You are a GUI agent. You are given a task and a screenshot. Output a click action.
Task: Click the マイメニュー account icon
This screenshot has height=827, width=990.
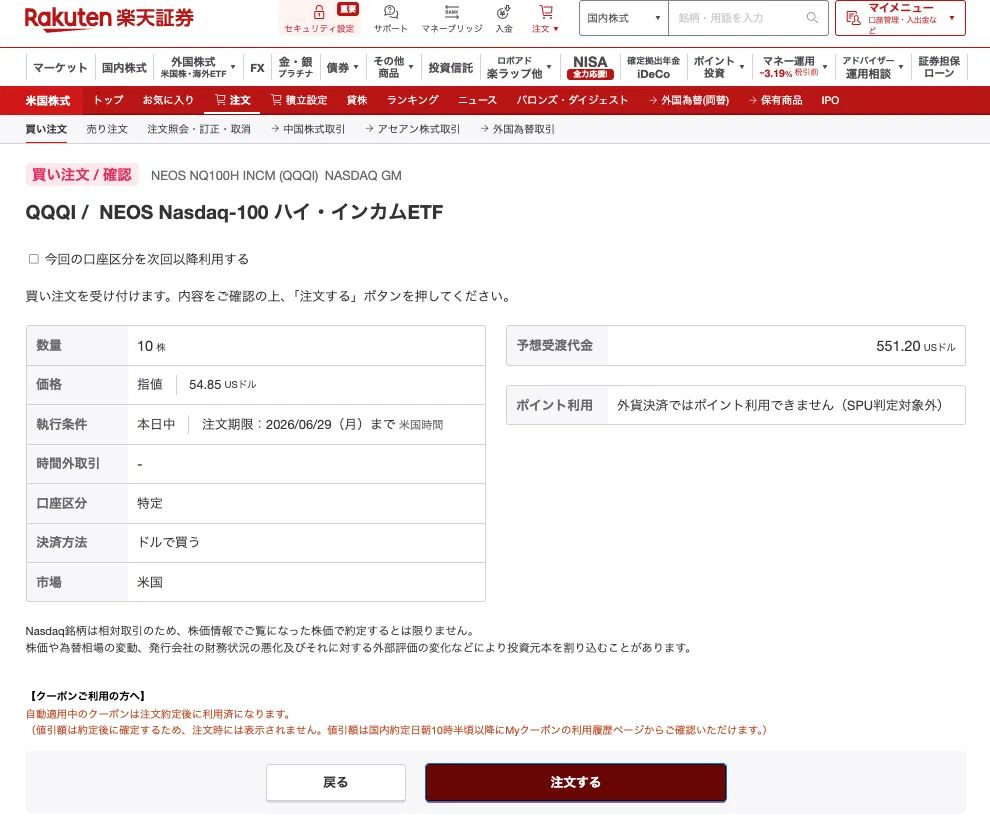point(853,18)
